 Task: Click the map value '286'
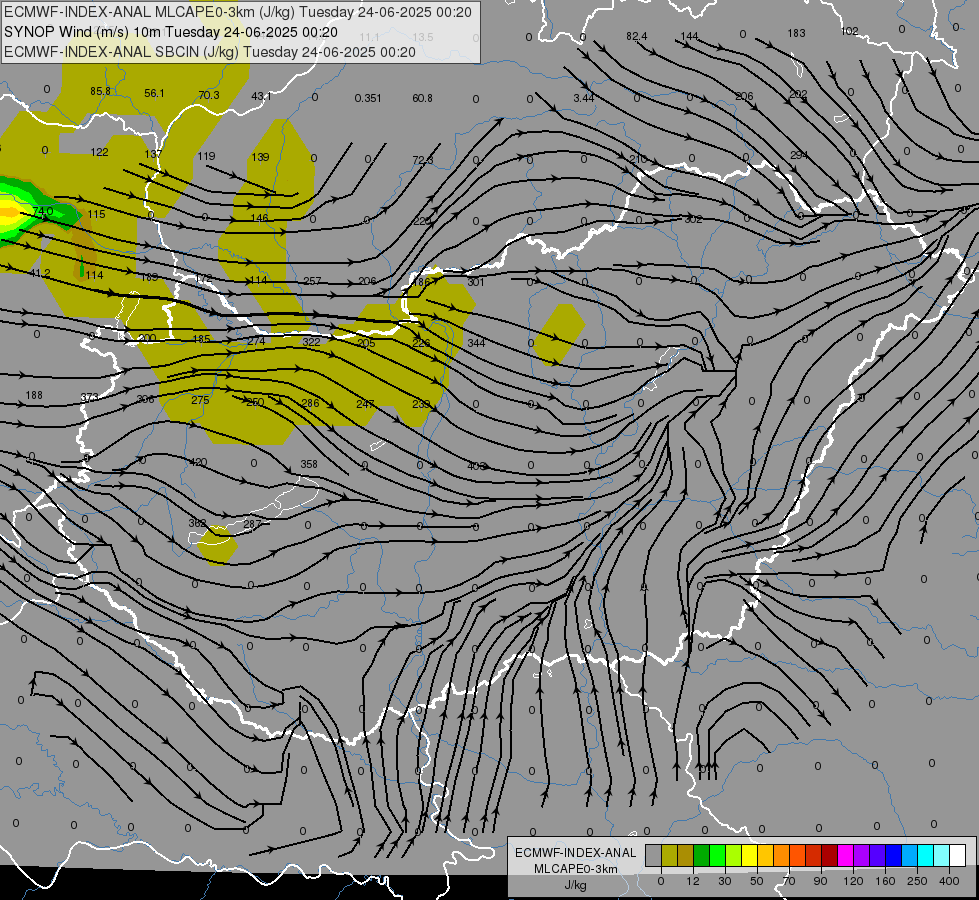pos(310,403)
